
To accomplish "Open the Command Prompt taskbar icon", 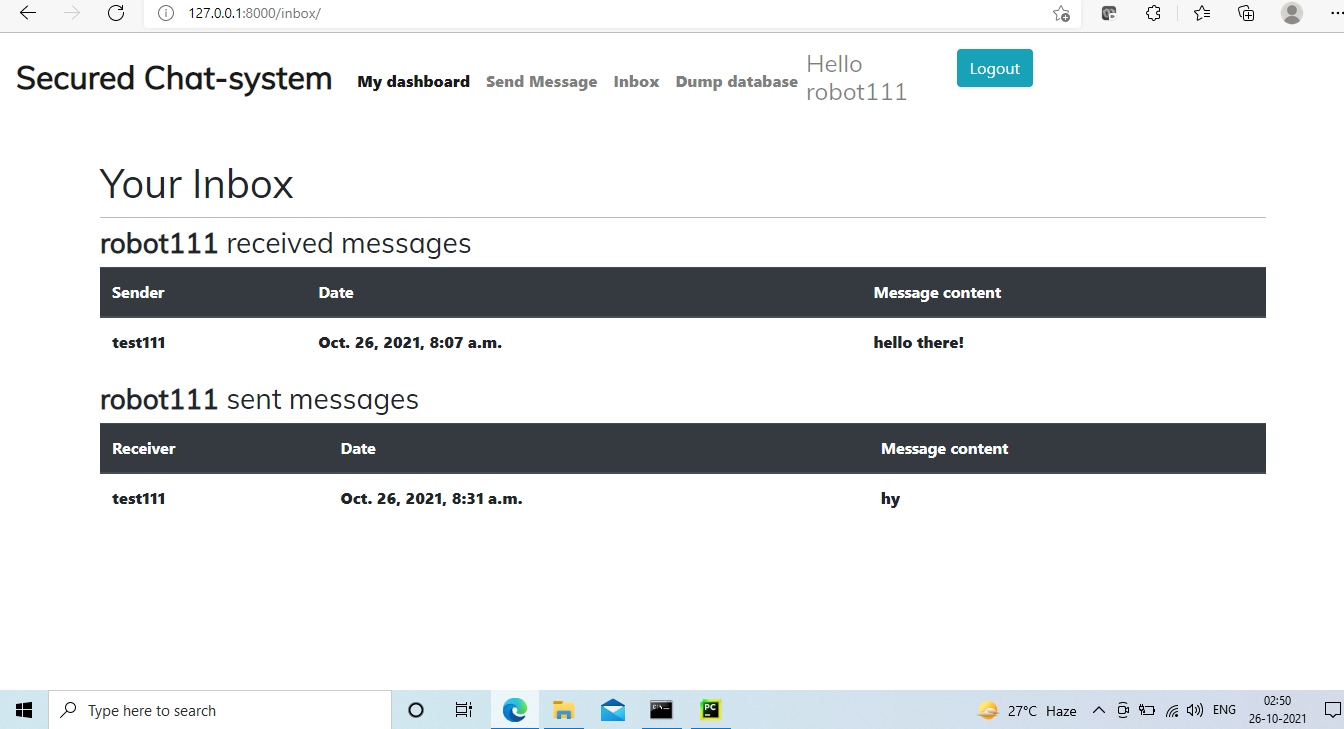I will [661, 710].
